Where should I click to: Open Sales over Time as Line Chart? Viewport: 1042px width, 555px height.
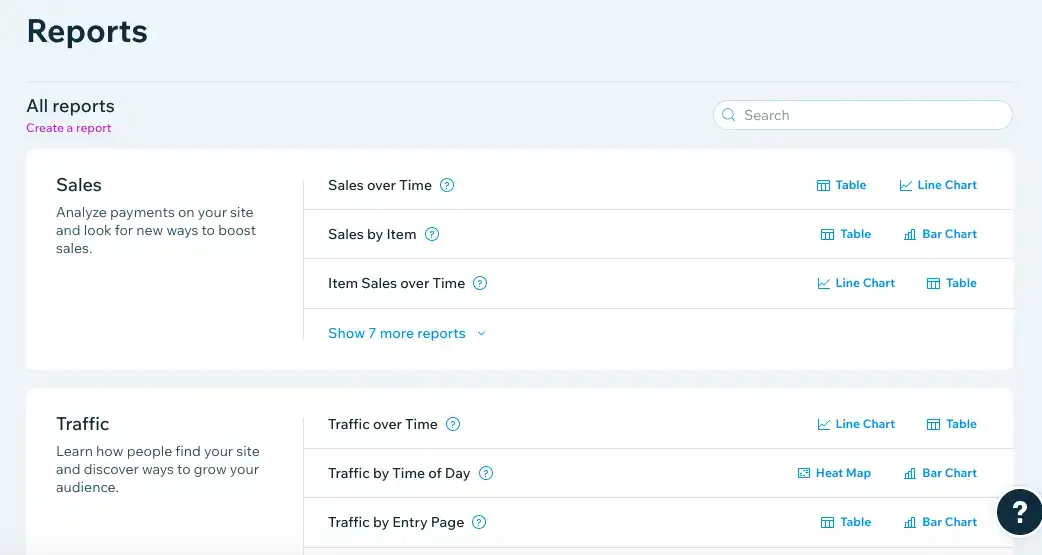click(x=938, y=185)
